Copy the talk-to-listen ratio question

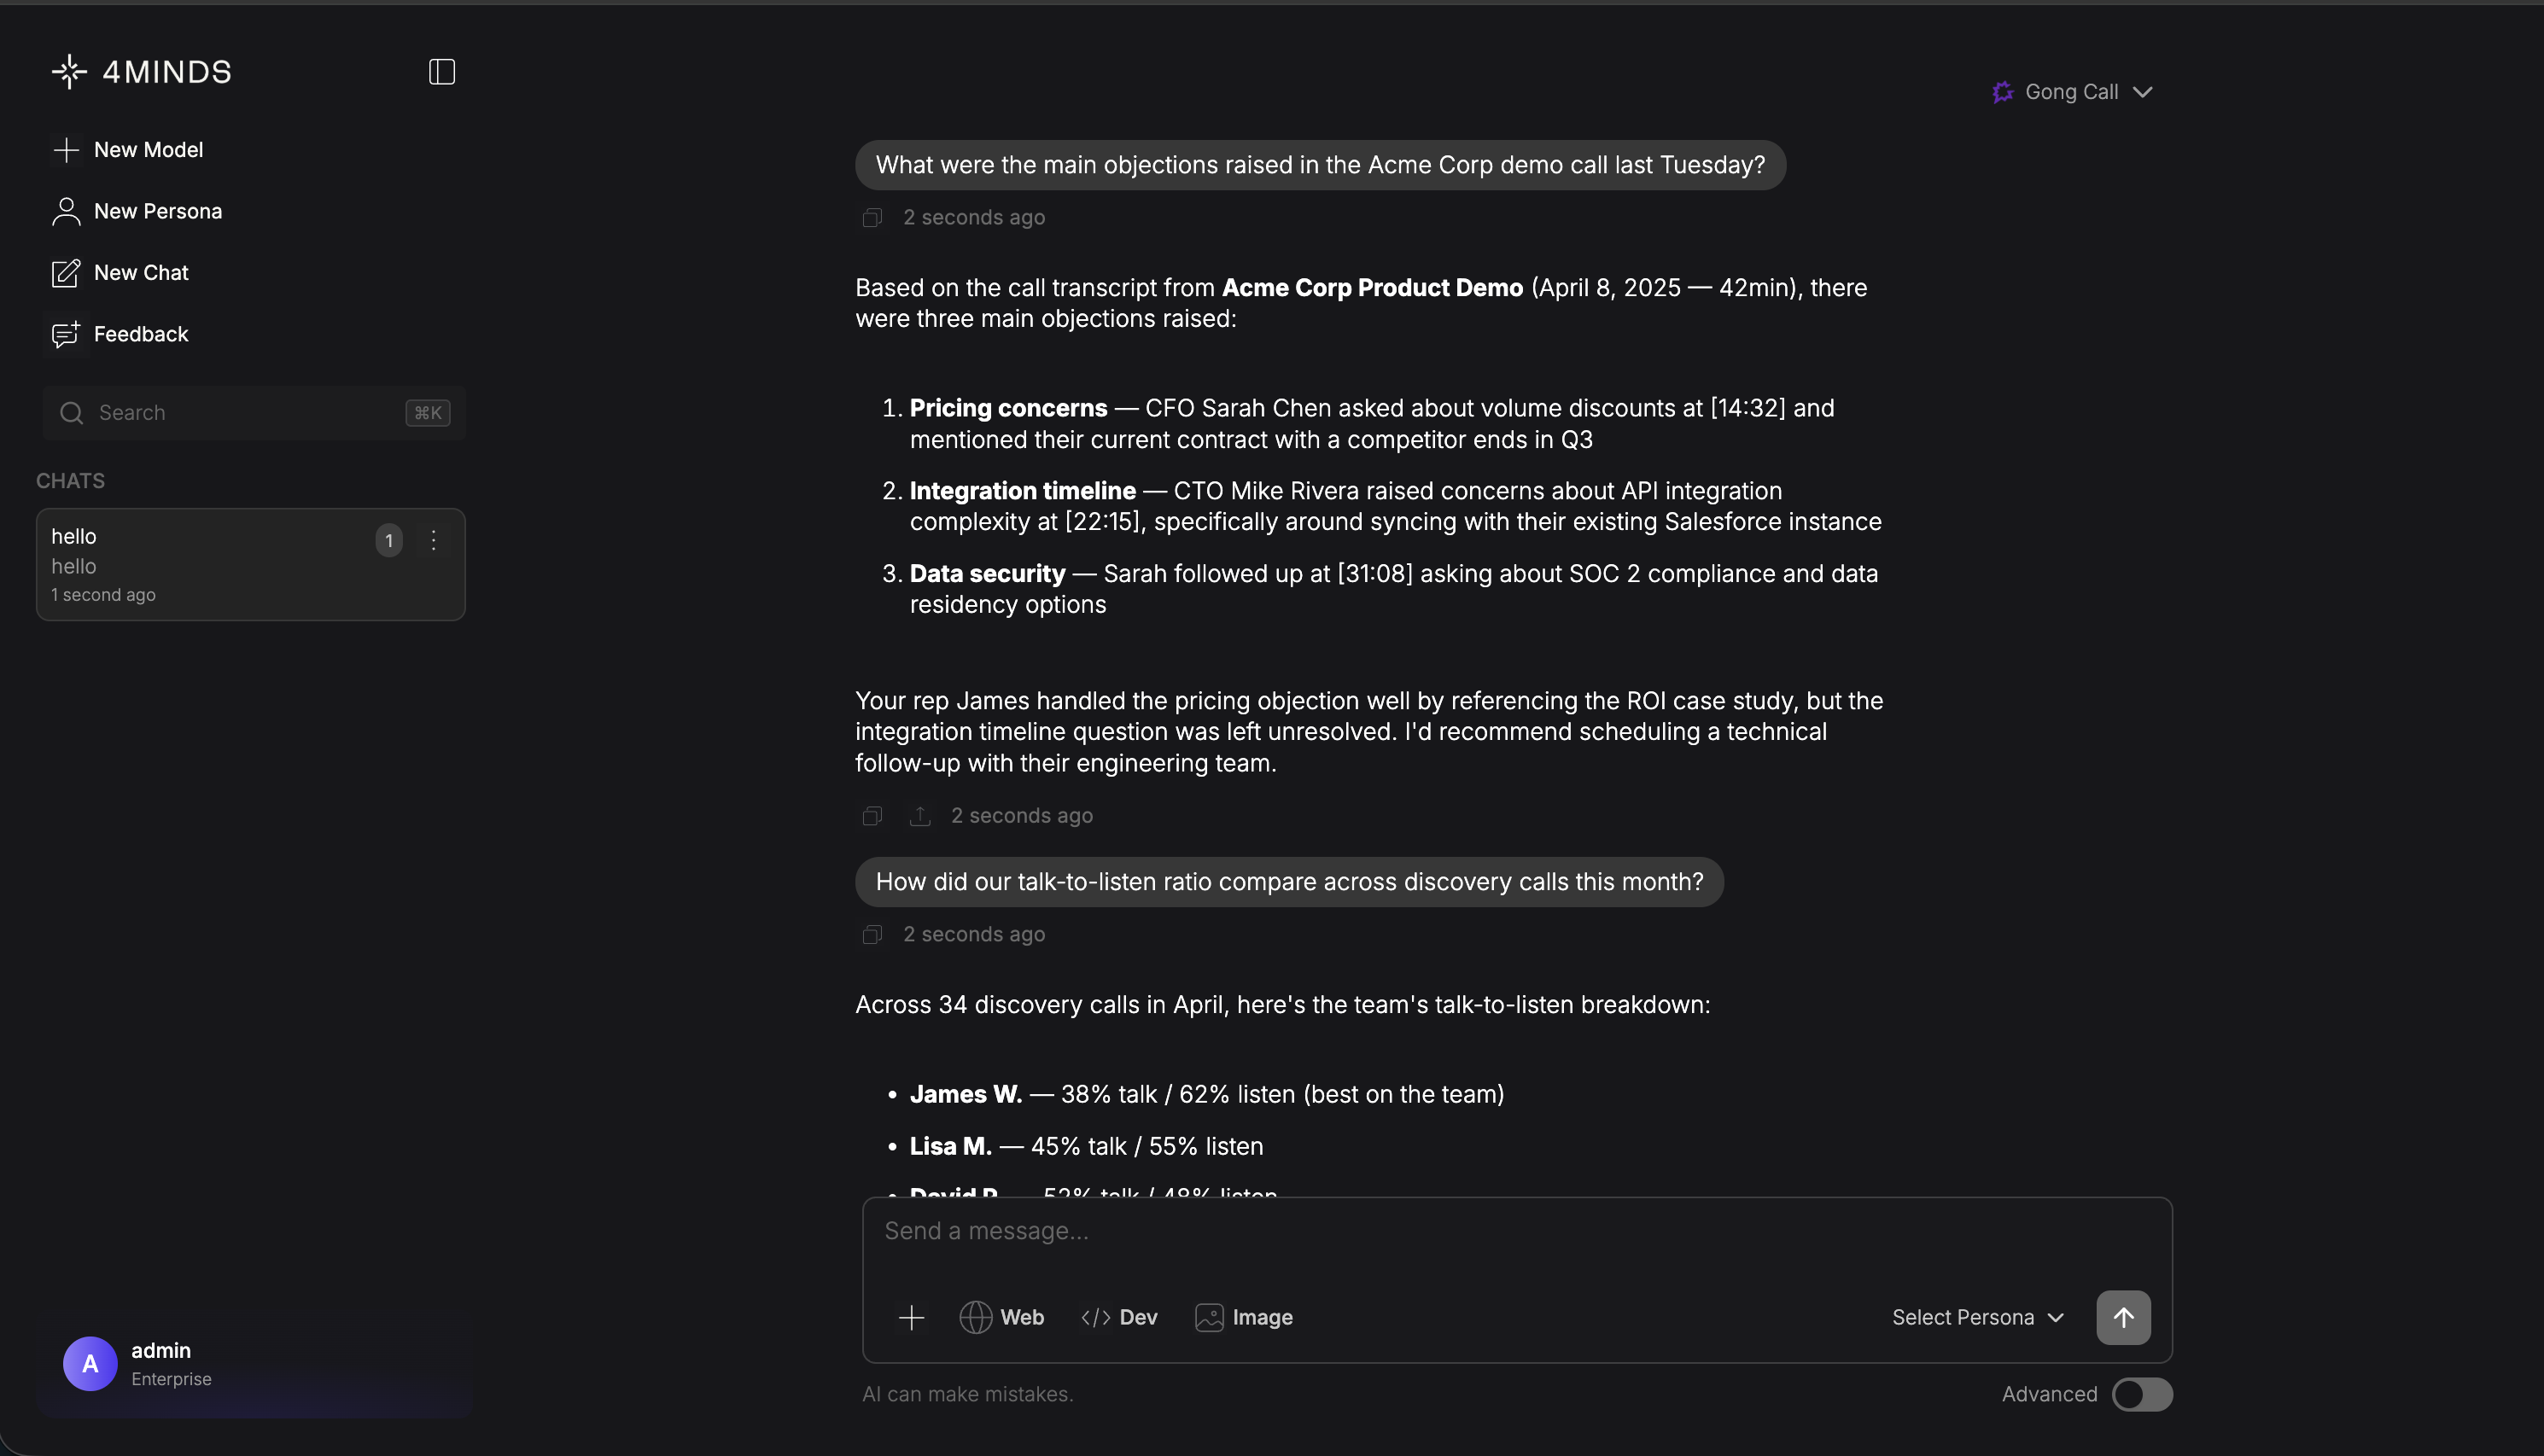tap(872, 934)
